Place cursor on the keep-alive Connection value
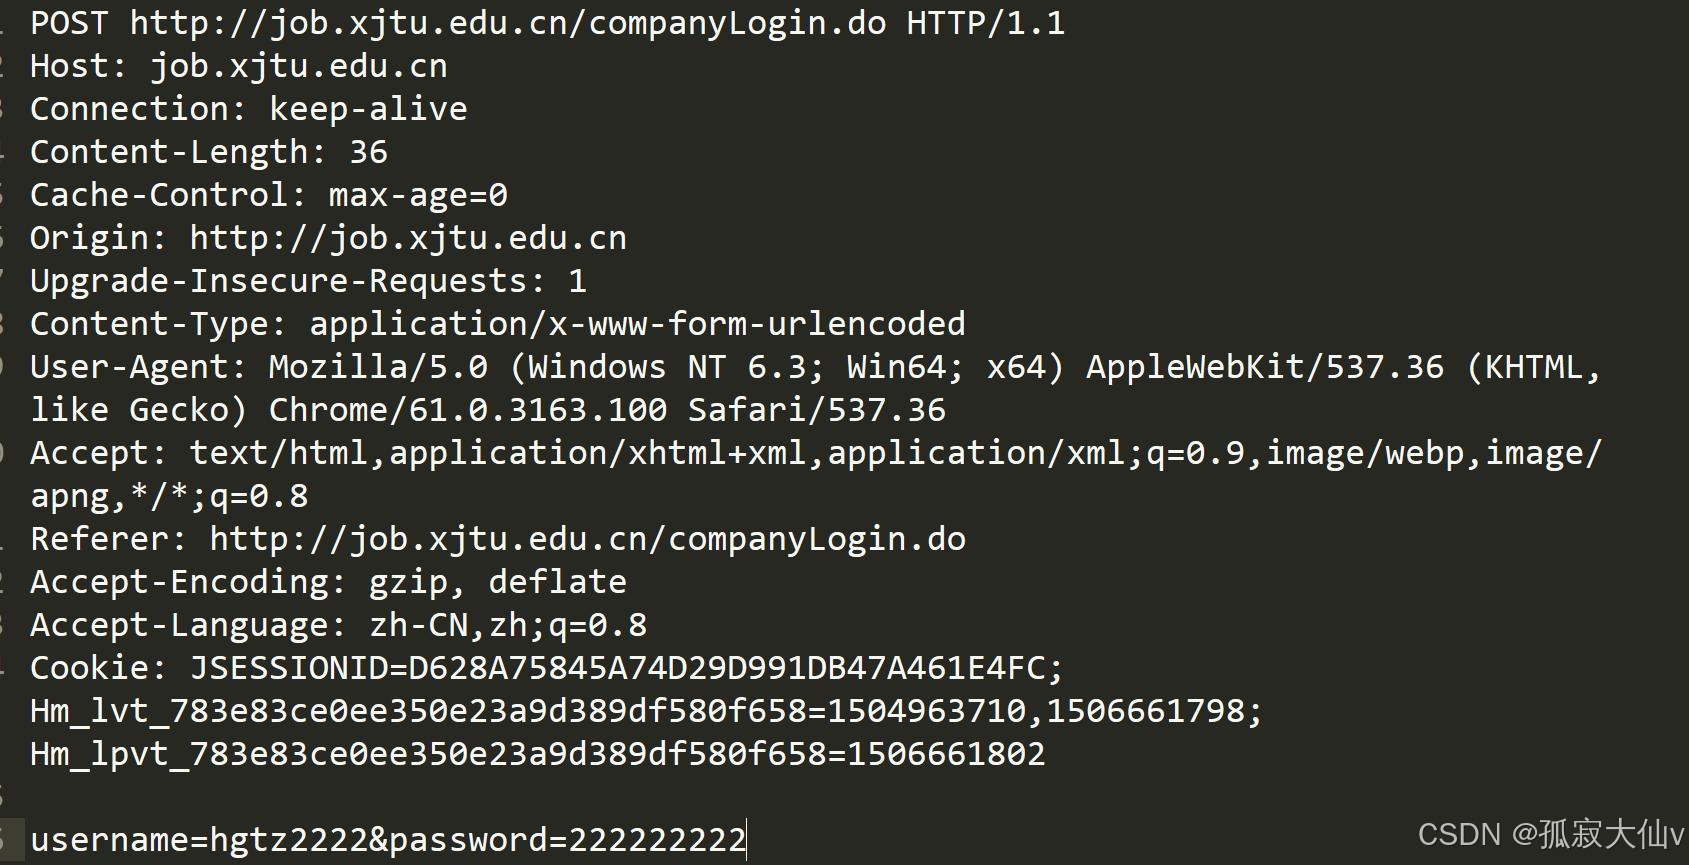Screen dimensions: 1689x865 tap(368, 109)
